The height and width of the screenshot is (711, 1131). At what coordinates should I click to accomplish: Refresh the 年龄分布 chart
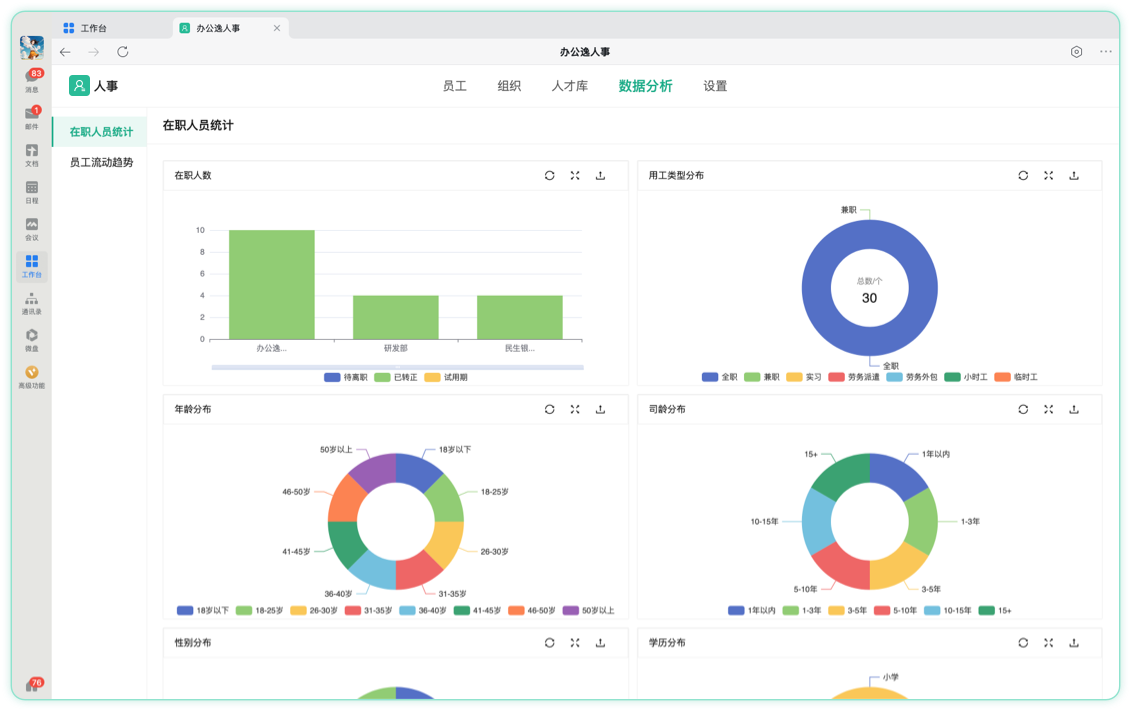point(550,409)
